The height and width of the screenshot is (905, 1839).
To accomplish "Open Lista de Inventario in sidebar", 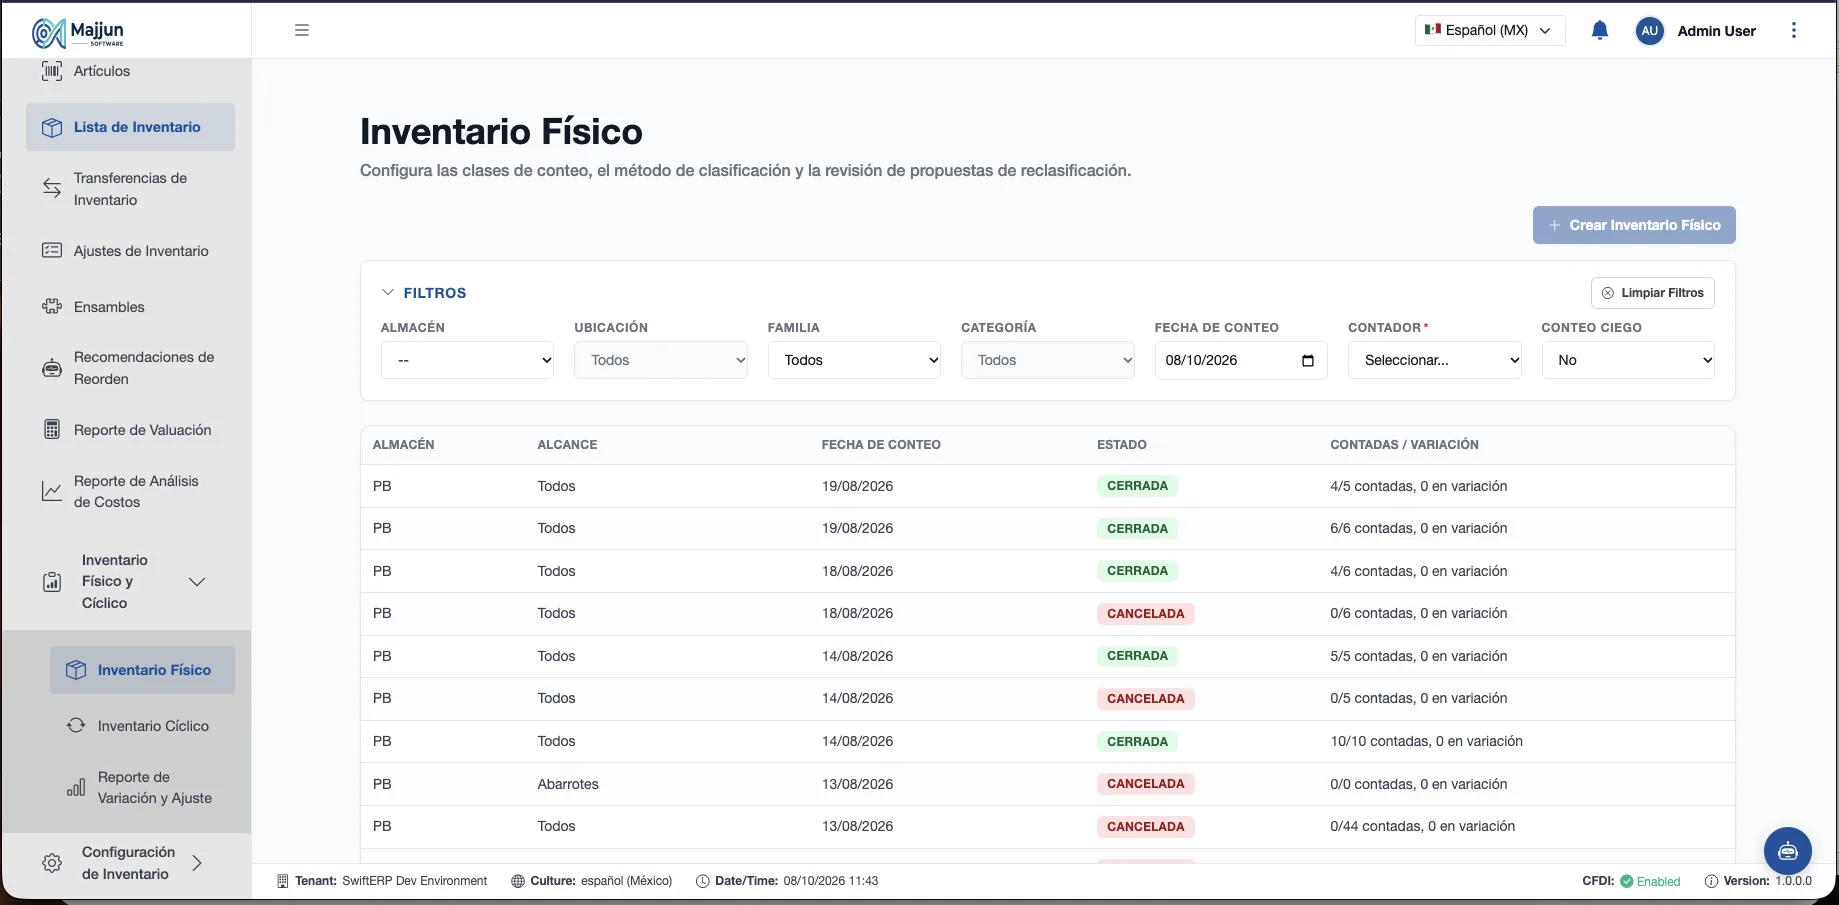I will click(x=131, y=127).
